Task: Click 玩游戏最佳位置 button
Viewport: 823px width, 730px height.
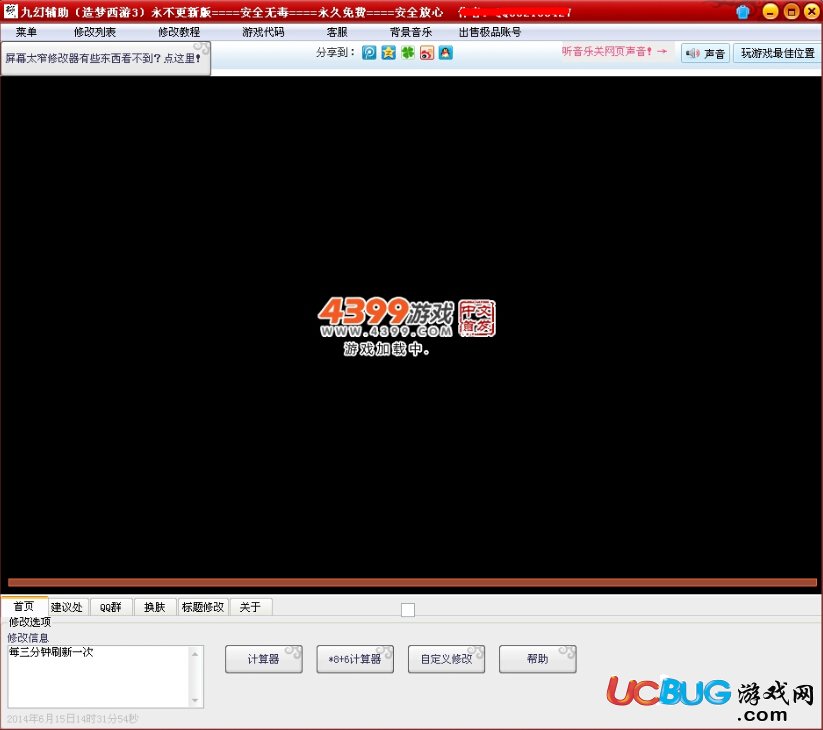Action: click(777, 53)
